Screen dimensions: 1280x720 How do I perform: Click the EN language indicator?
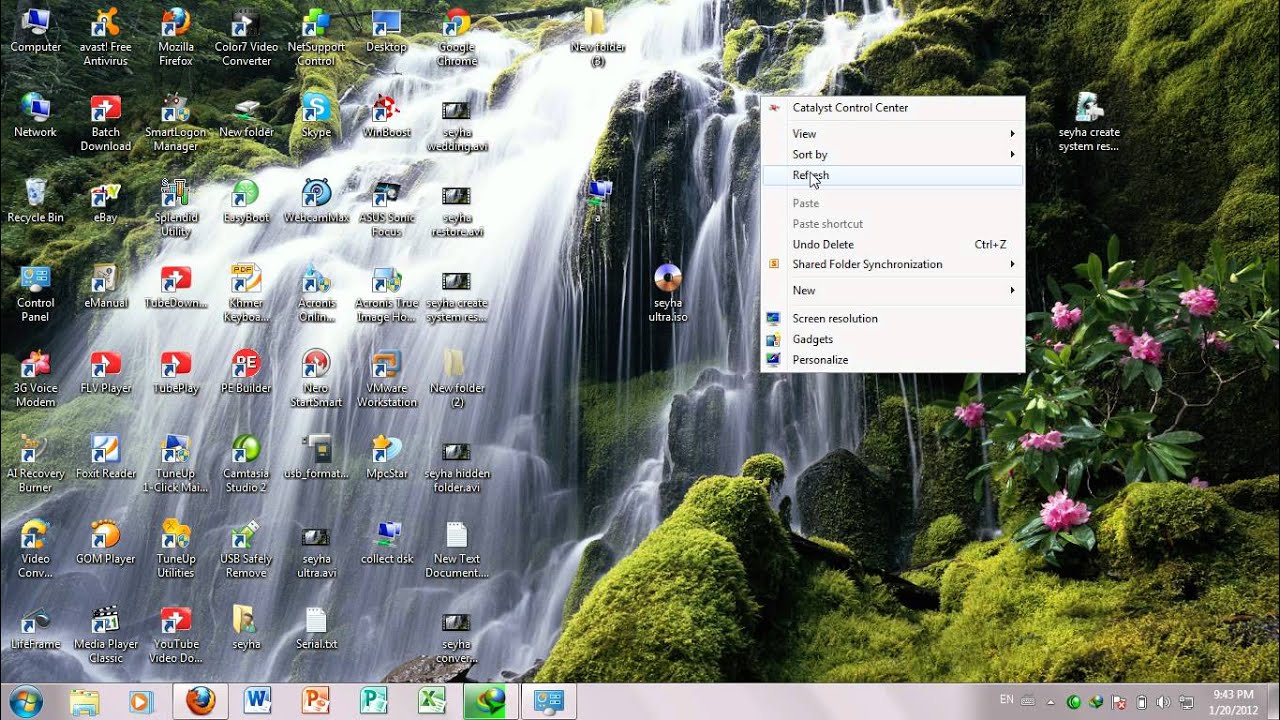[1007, 700]
